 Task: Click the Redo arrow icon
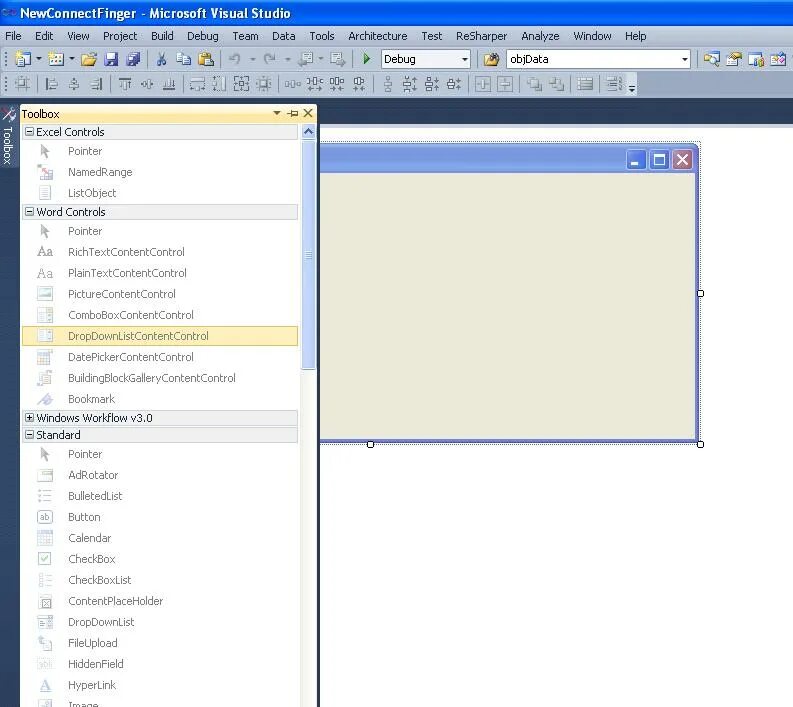[x=270, y=59]
